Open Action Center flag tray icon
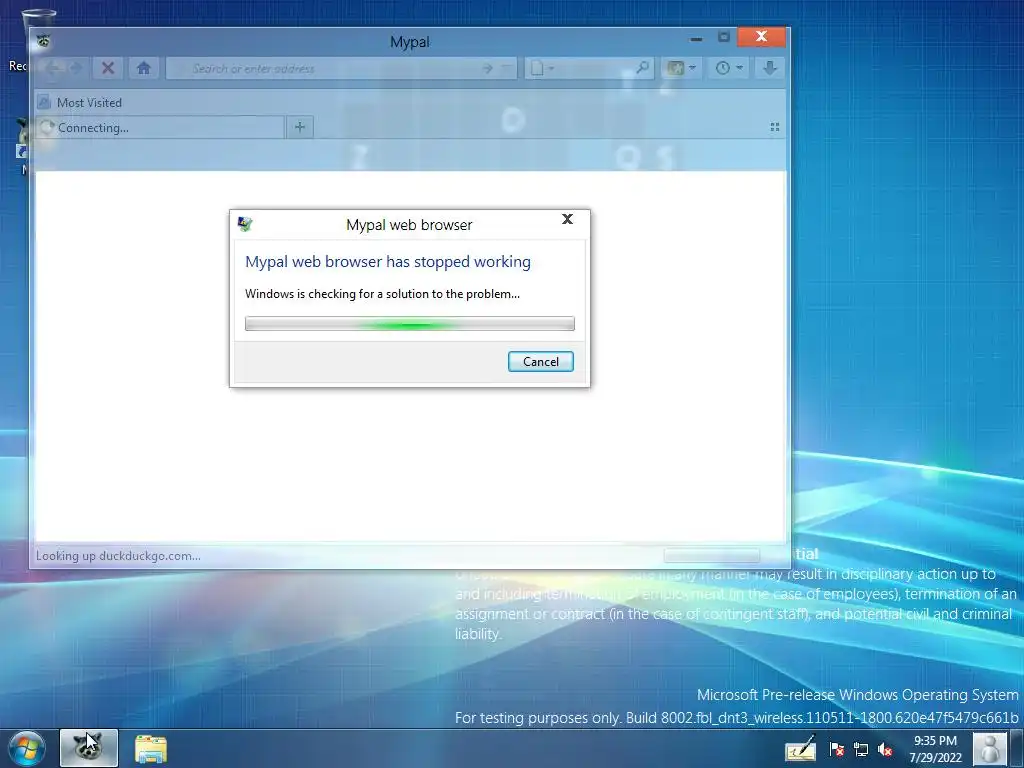The image size is (1024, 768). (837, 749)
